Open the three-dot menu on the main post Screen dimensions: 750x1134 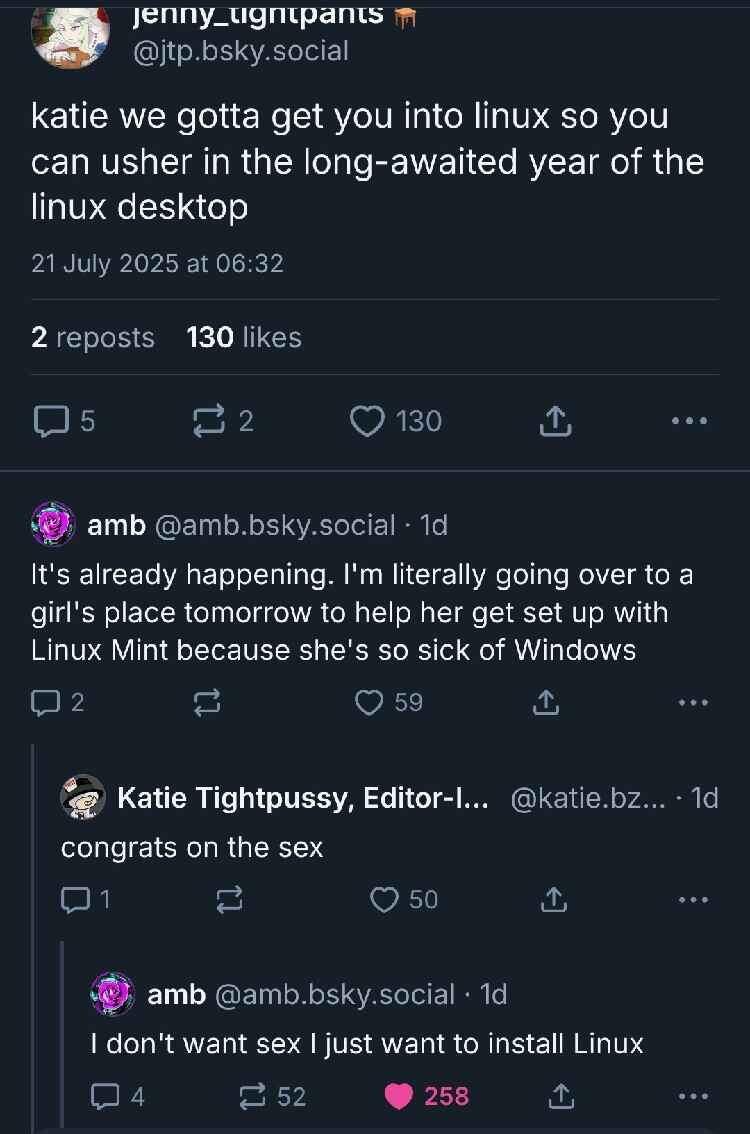coord(689,421)
